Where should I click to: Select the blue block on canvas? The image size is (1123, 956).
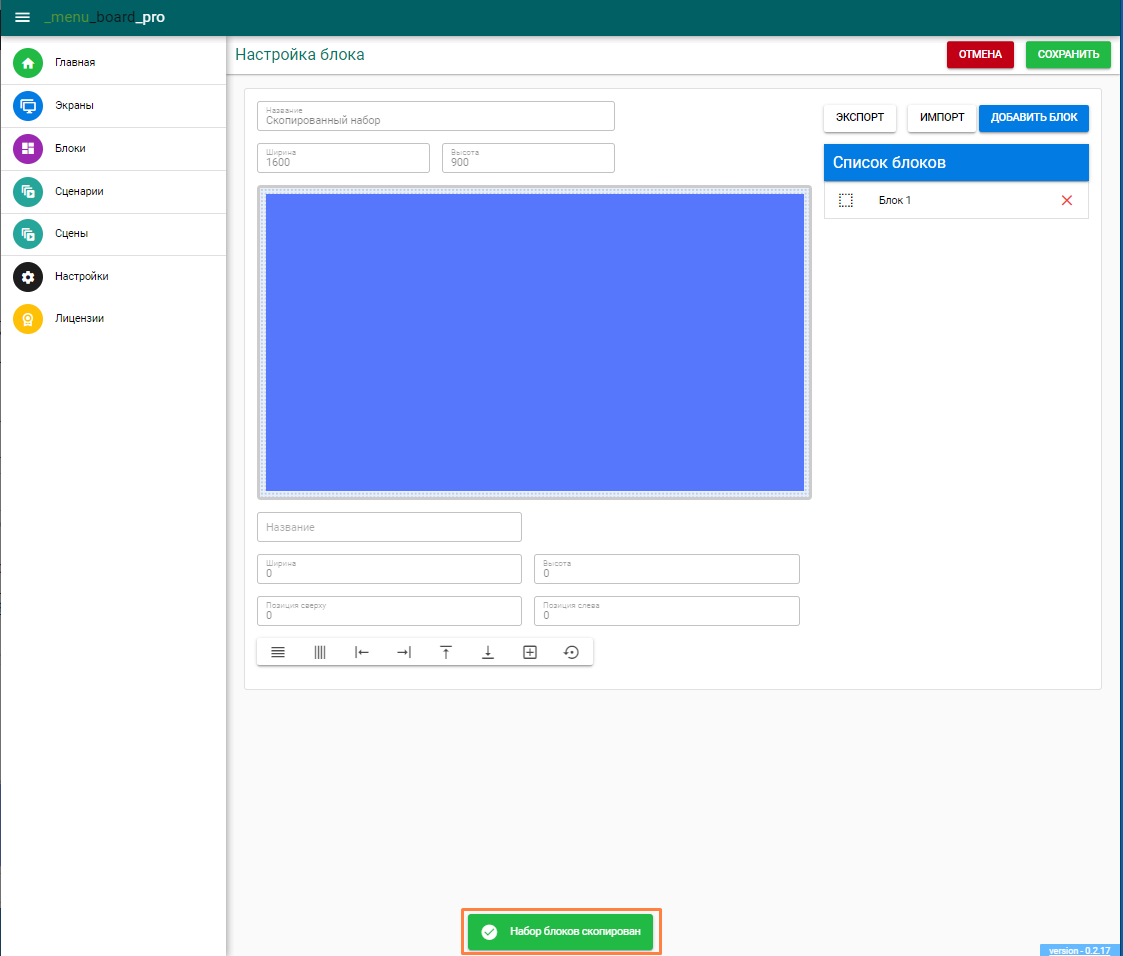[x=534, y=342]
